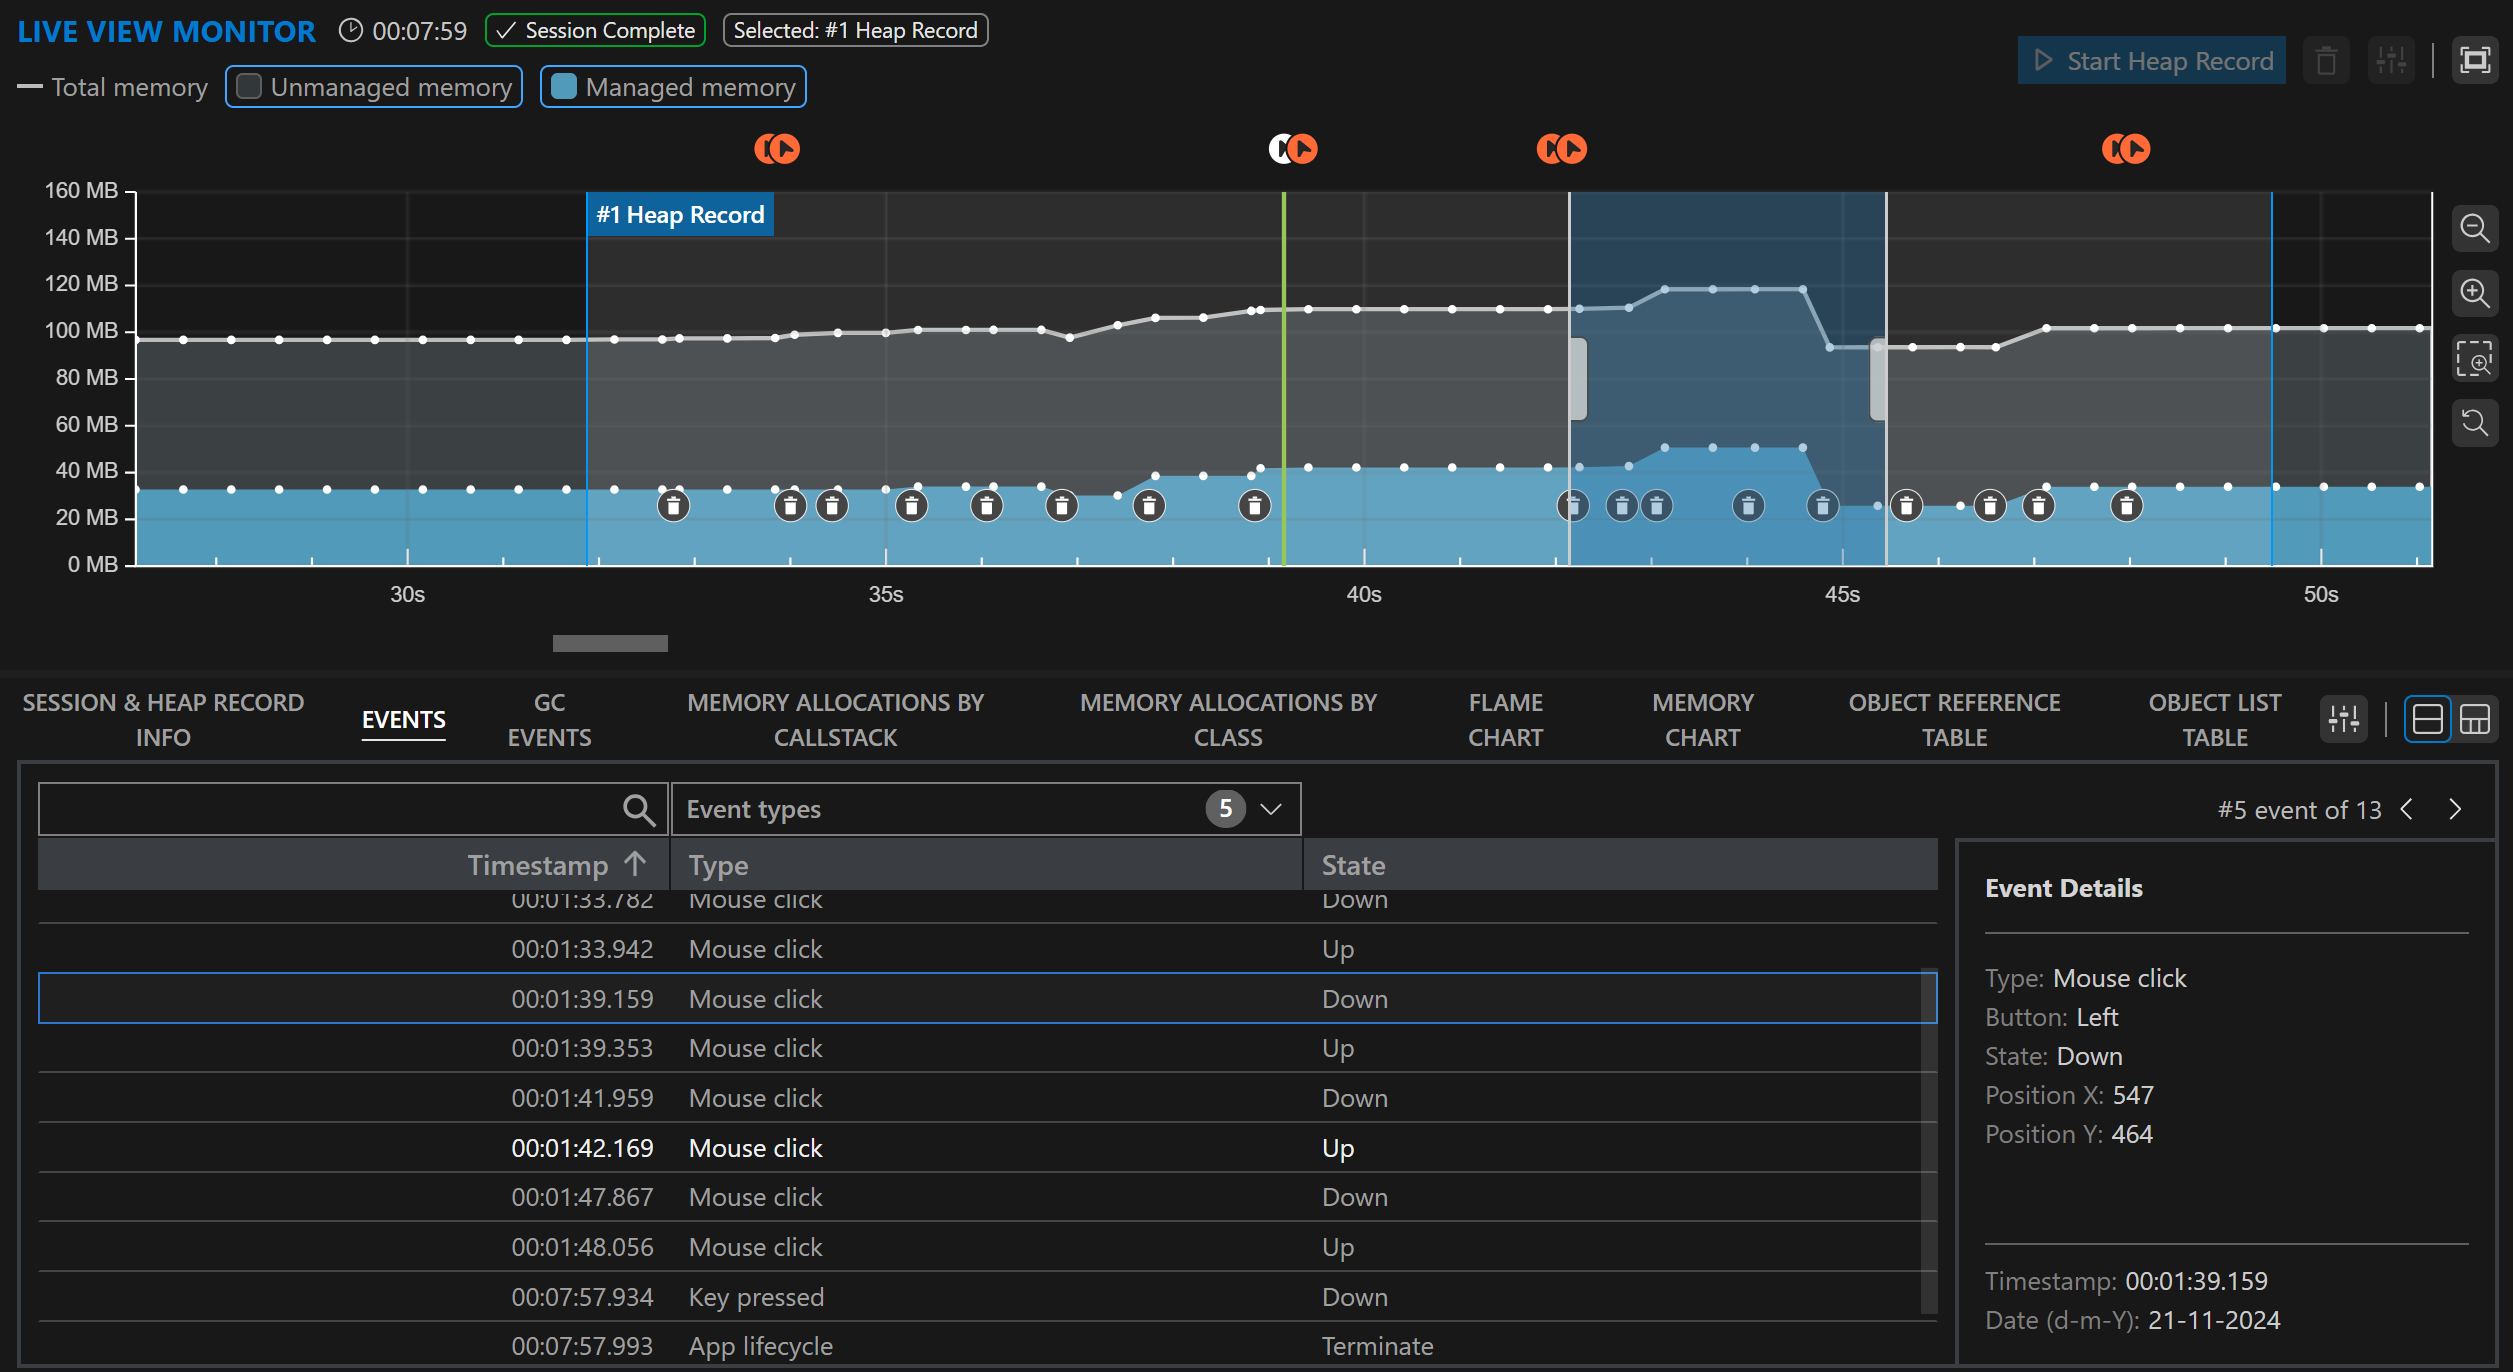This screenshot has height=1372, width=2513.
Task: Click the reset zoom icon
Action: coord(2475,423)
